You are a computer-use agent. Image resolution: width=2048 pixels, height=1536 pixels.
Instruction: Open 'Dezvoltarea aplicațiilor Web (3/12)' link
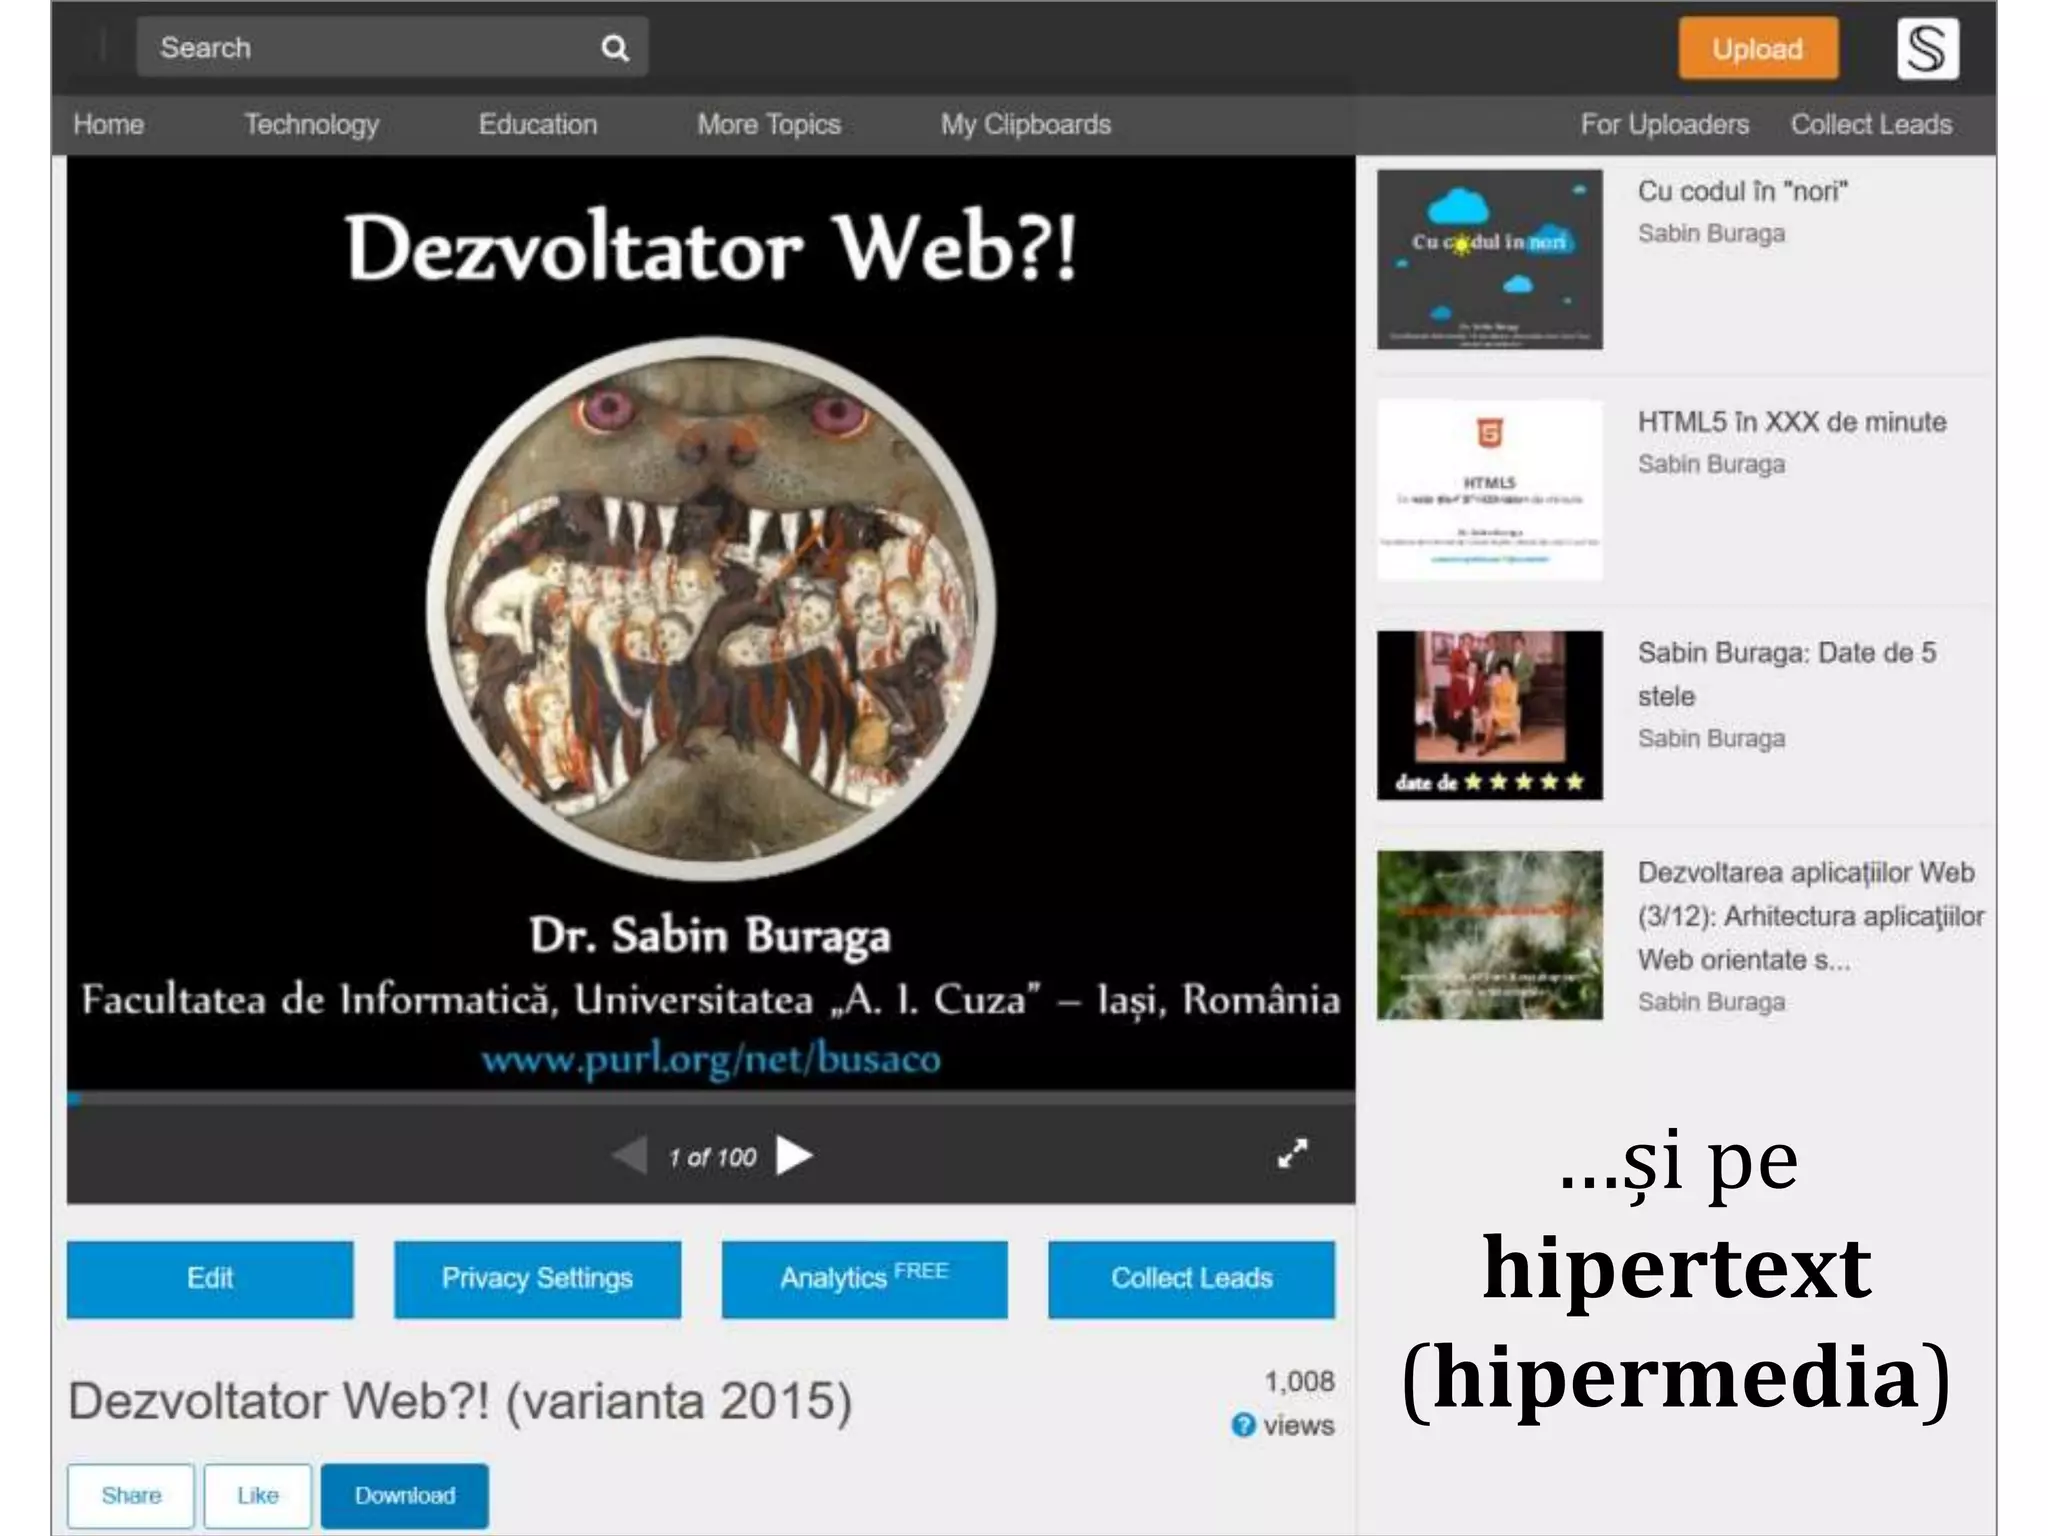click(1810, 915)
